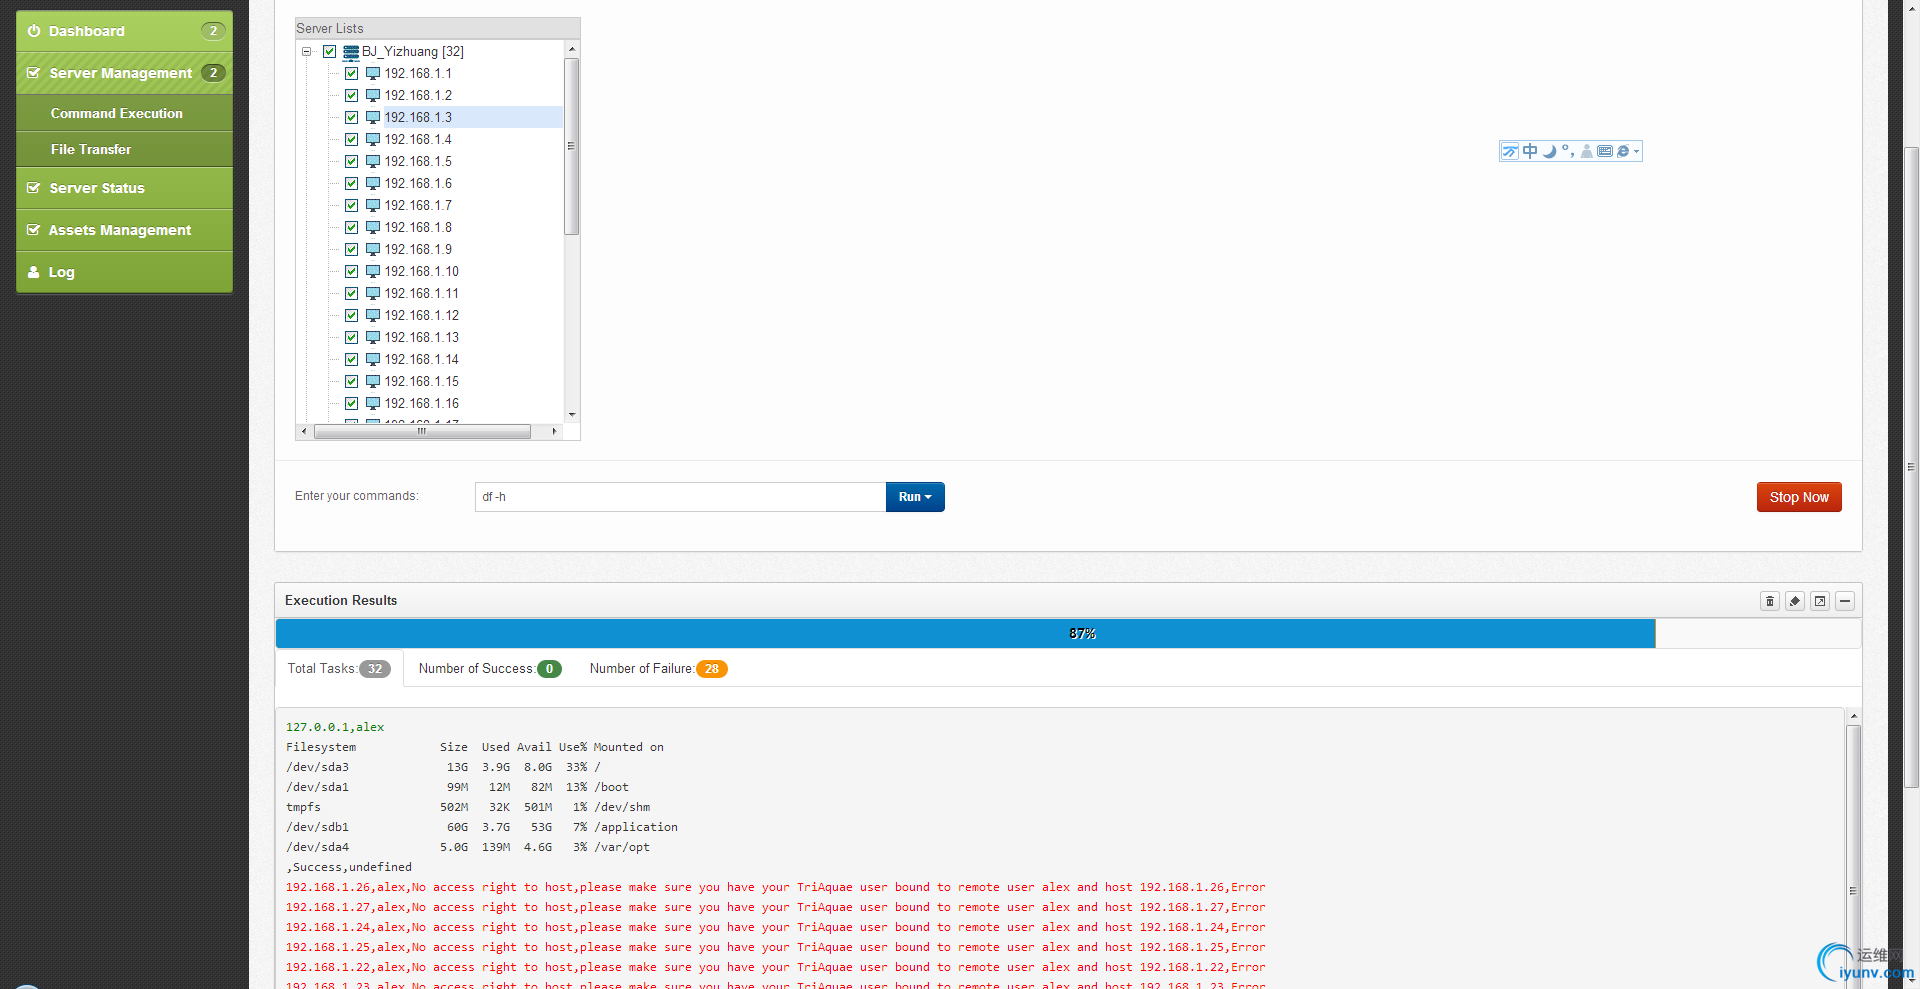Uncheck the 192.168.1.3 checkbox
Viewport: 1920px width, 989px height.
(351, 118)
